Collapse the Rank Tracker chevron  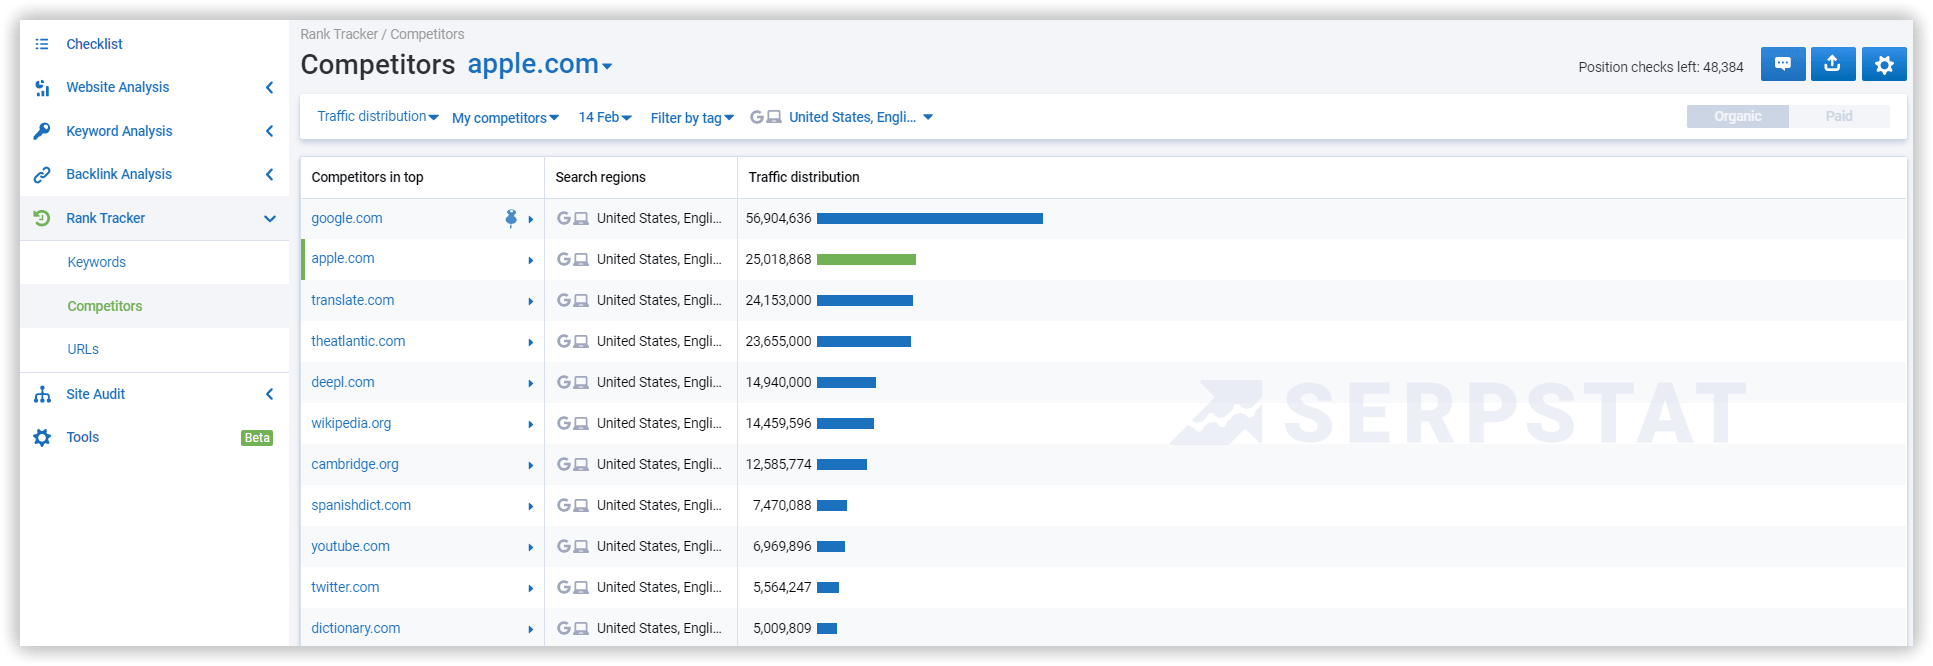(x=270, y=218)
